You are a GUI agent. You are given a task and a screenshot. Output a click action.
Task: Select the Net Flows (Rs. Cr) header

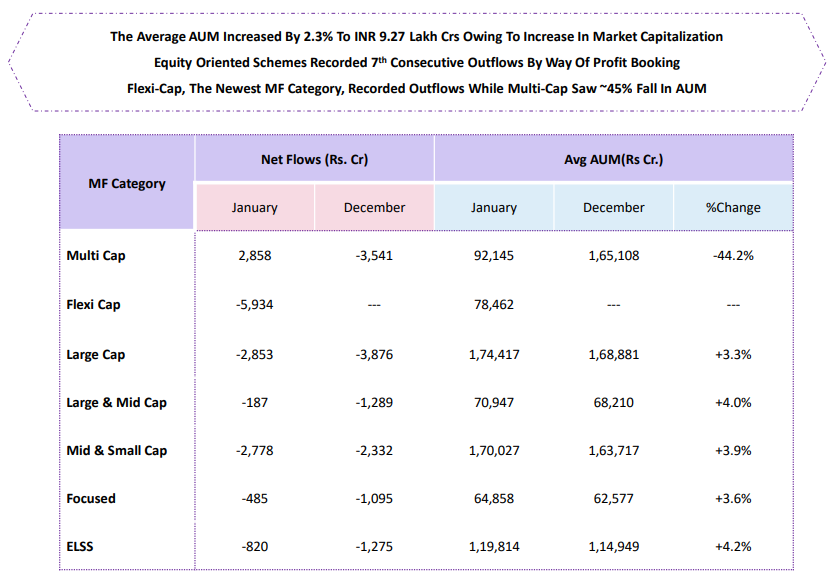314,160
